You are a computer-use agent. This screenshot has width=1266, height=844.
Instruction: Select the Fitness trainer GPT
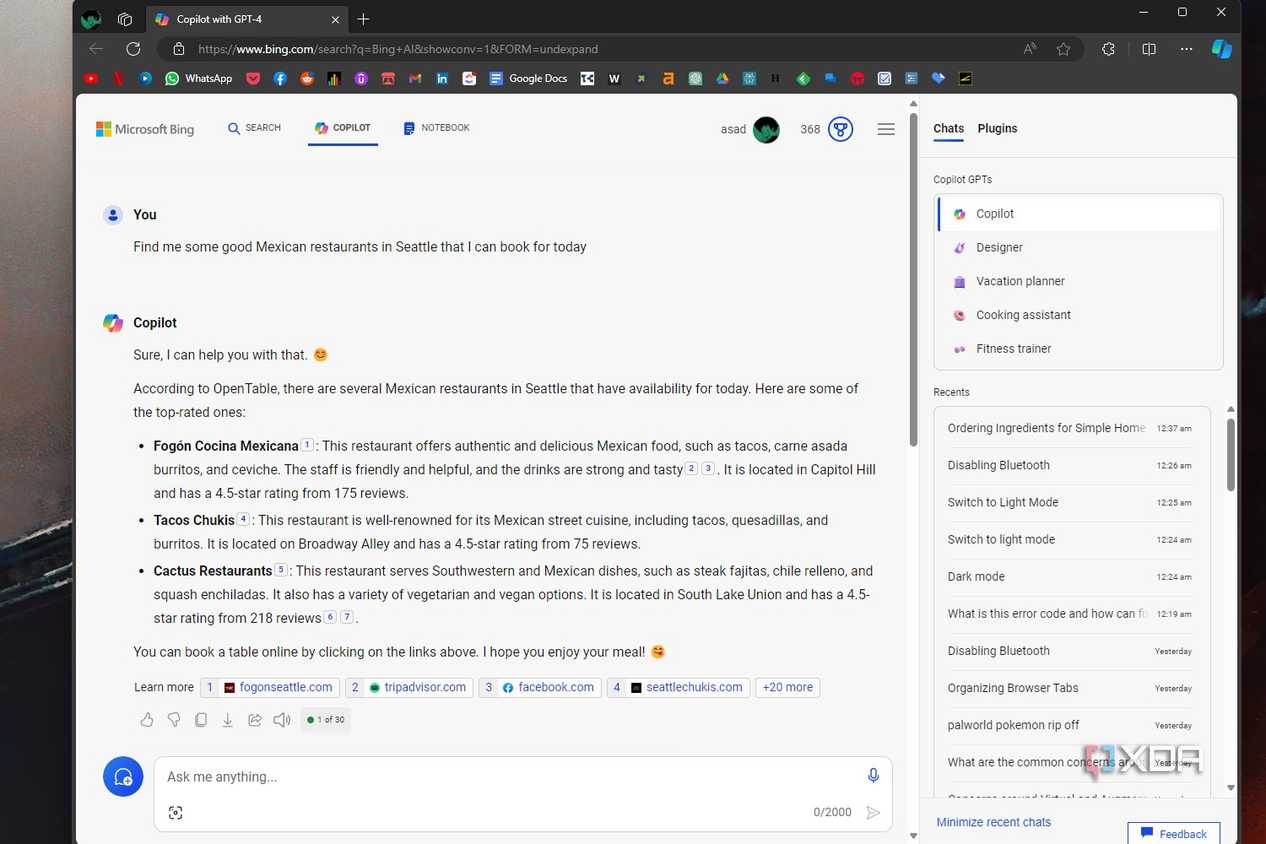coord(1079,349)
